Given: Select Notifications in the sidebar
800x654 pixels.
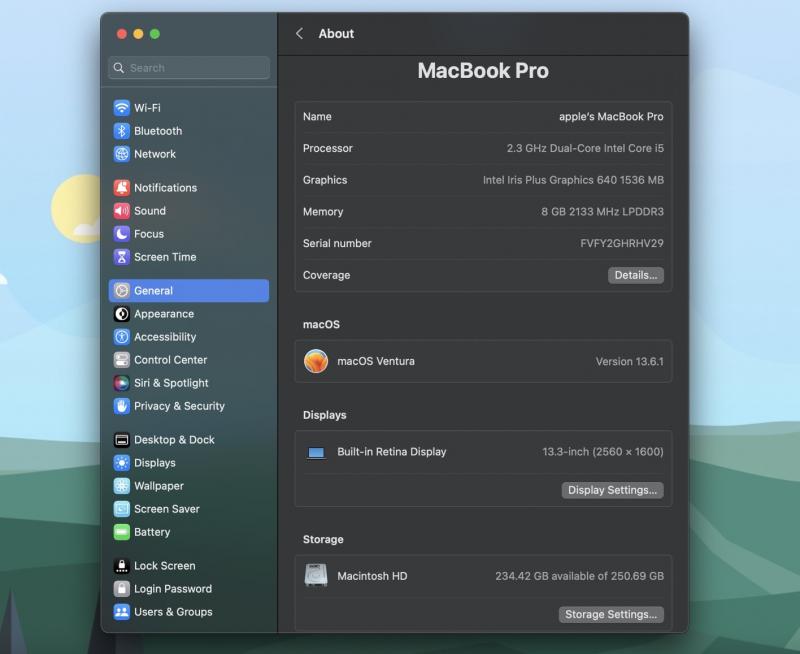Looking at the screenshot, I should click(189, 188).
